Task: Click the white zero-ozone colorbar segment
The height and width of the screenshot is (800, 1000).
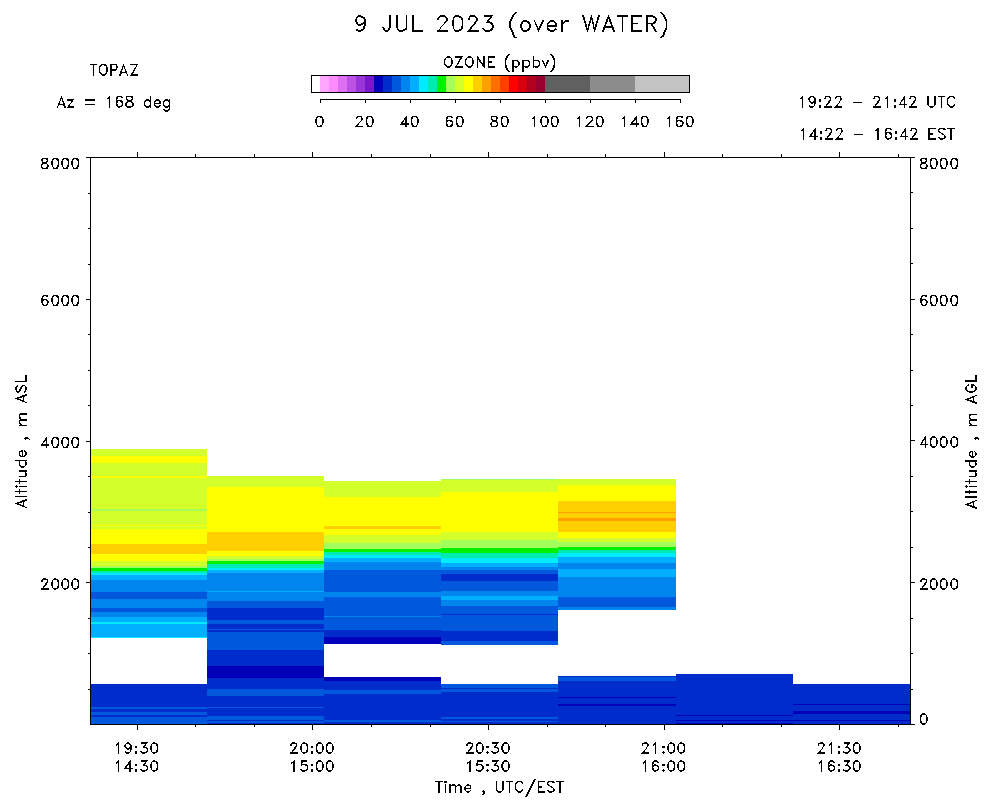Action: (x=316, y=84)
